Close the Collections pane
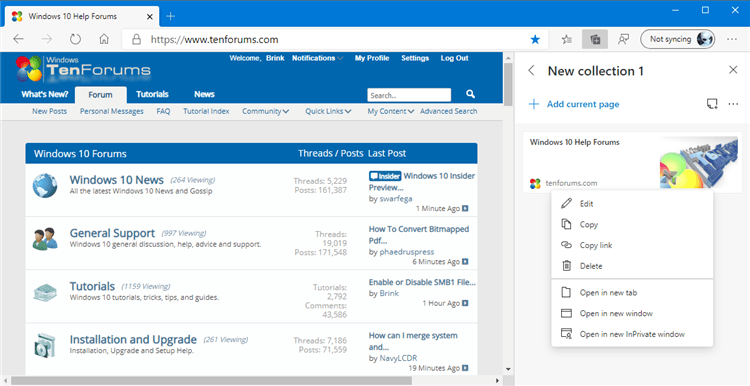 pyautogui.click(x=733, y=70)
